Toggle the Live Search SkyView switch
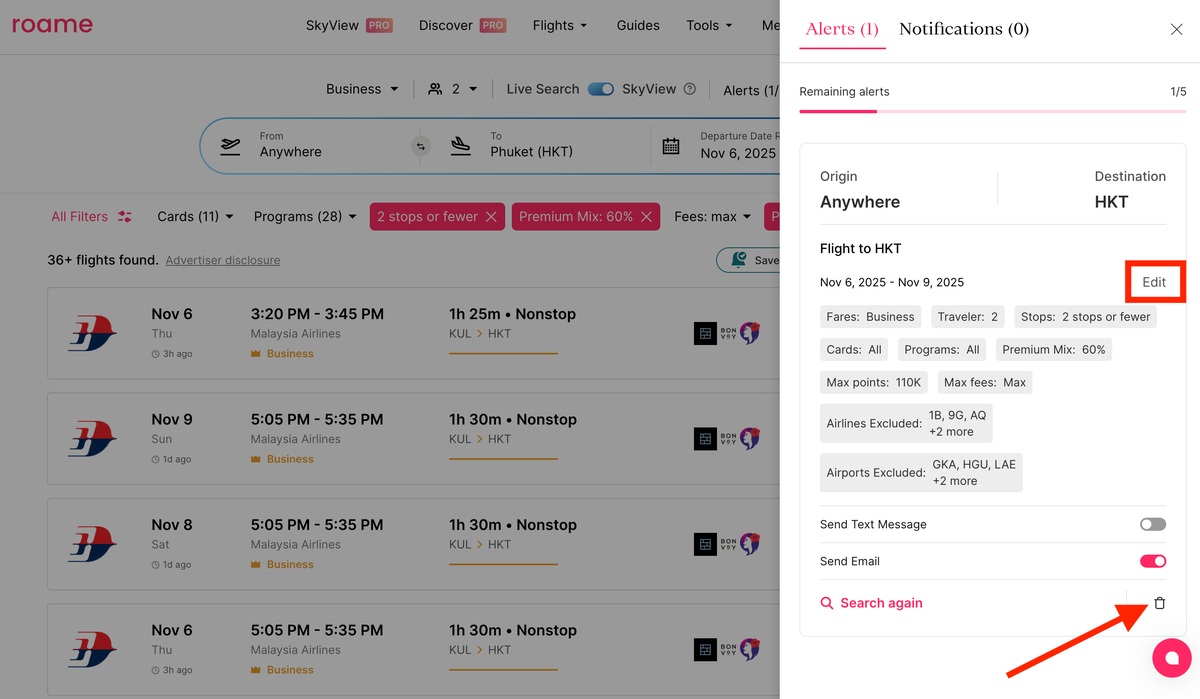Viewport: 1200px width, 699px height. (601, 89)
